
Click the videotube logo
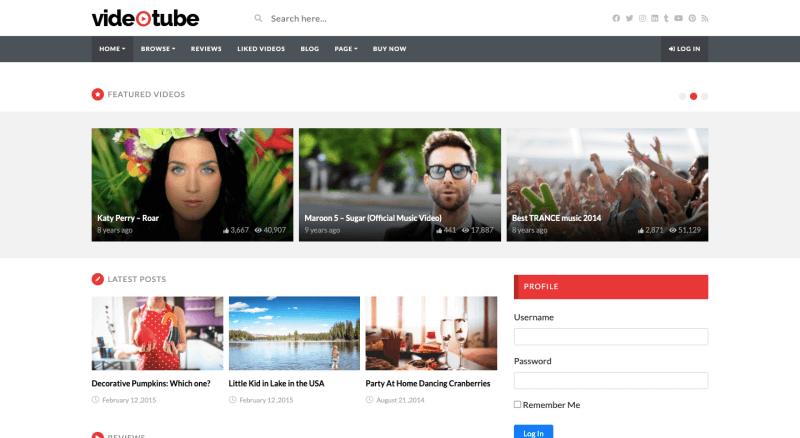point(145,18)
